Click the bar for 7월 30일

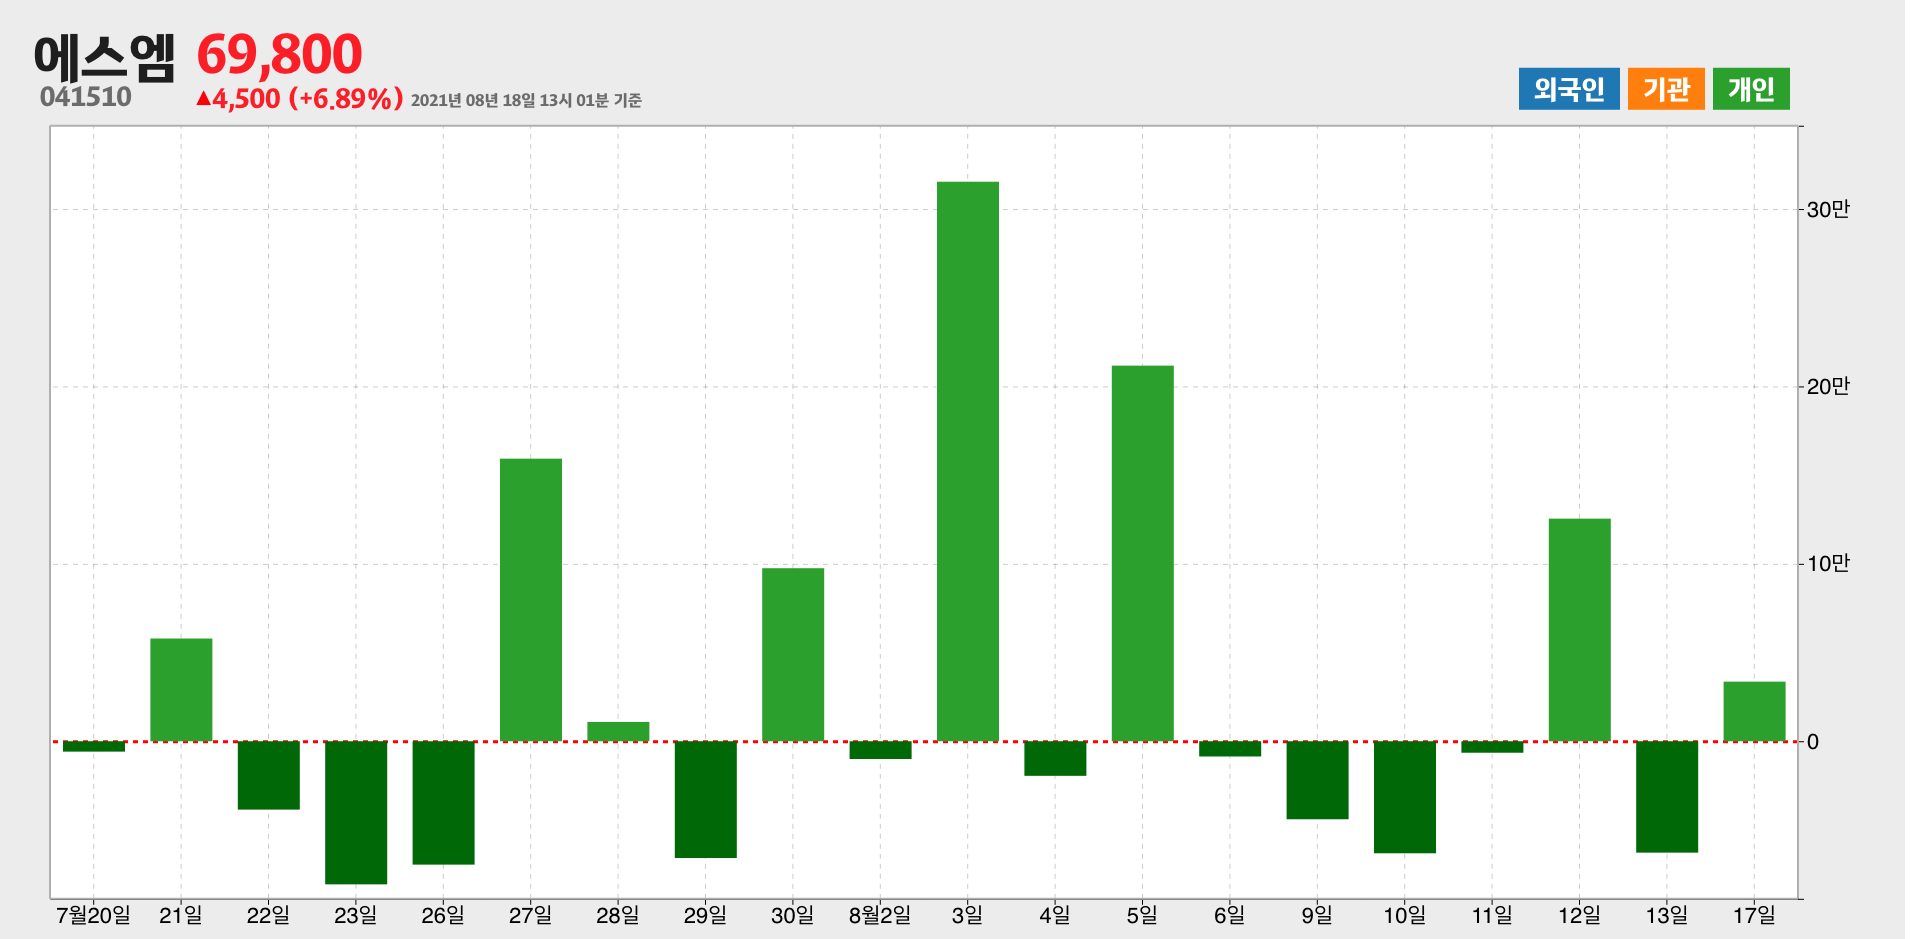pos(792,655)
